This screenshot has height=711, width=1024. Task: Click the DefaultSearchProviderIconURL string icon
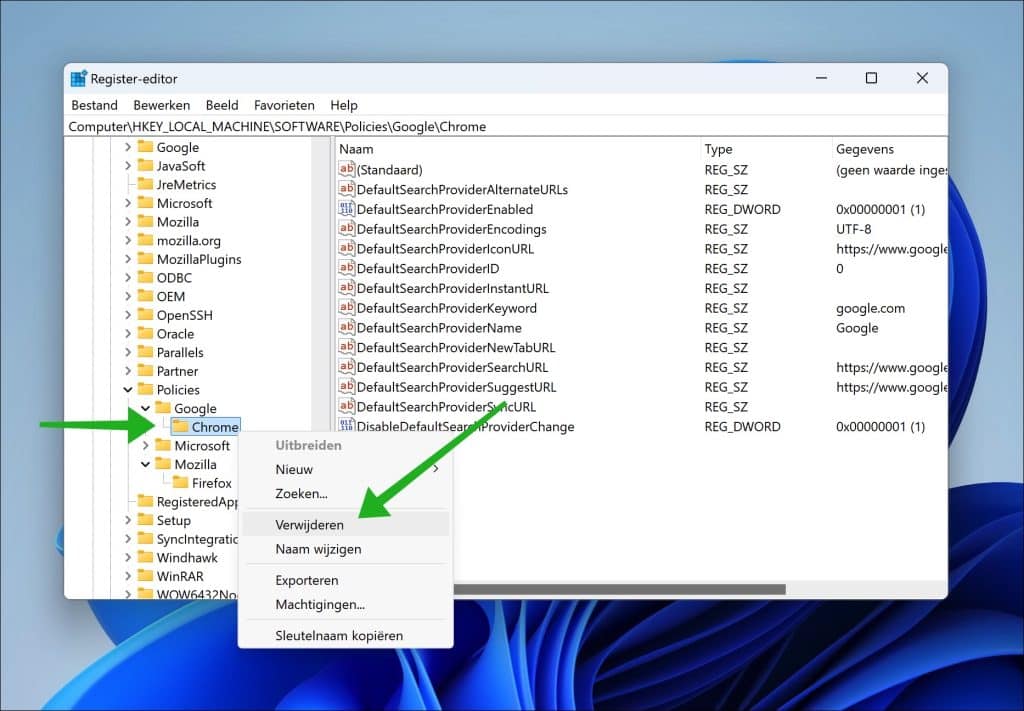[x=346, y=248]
